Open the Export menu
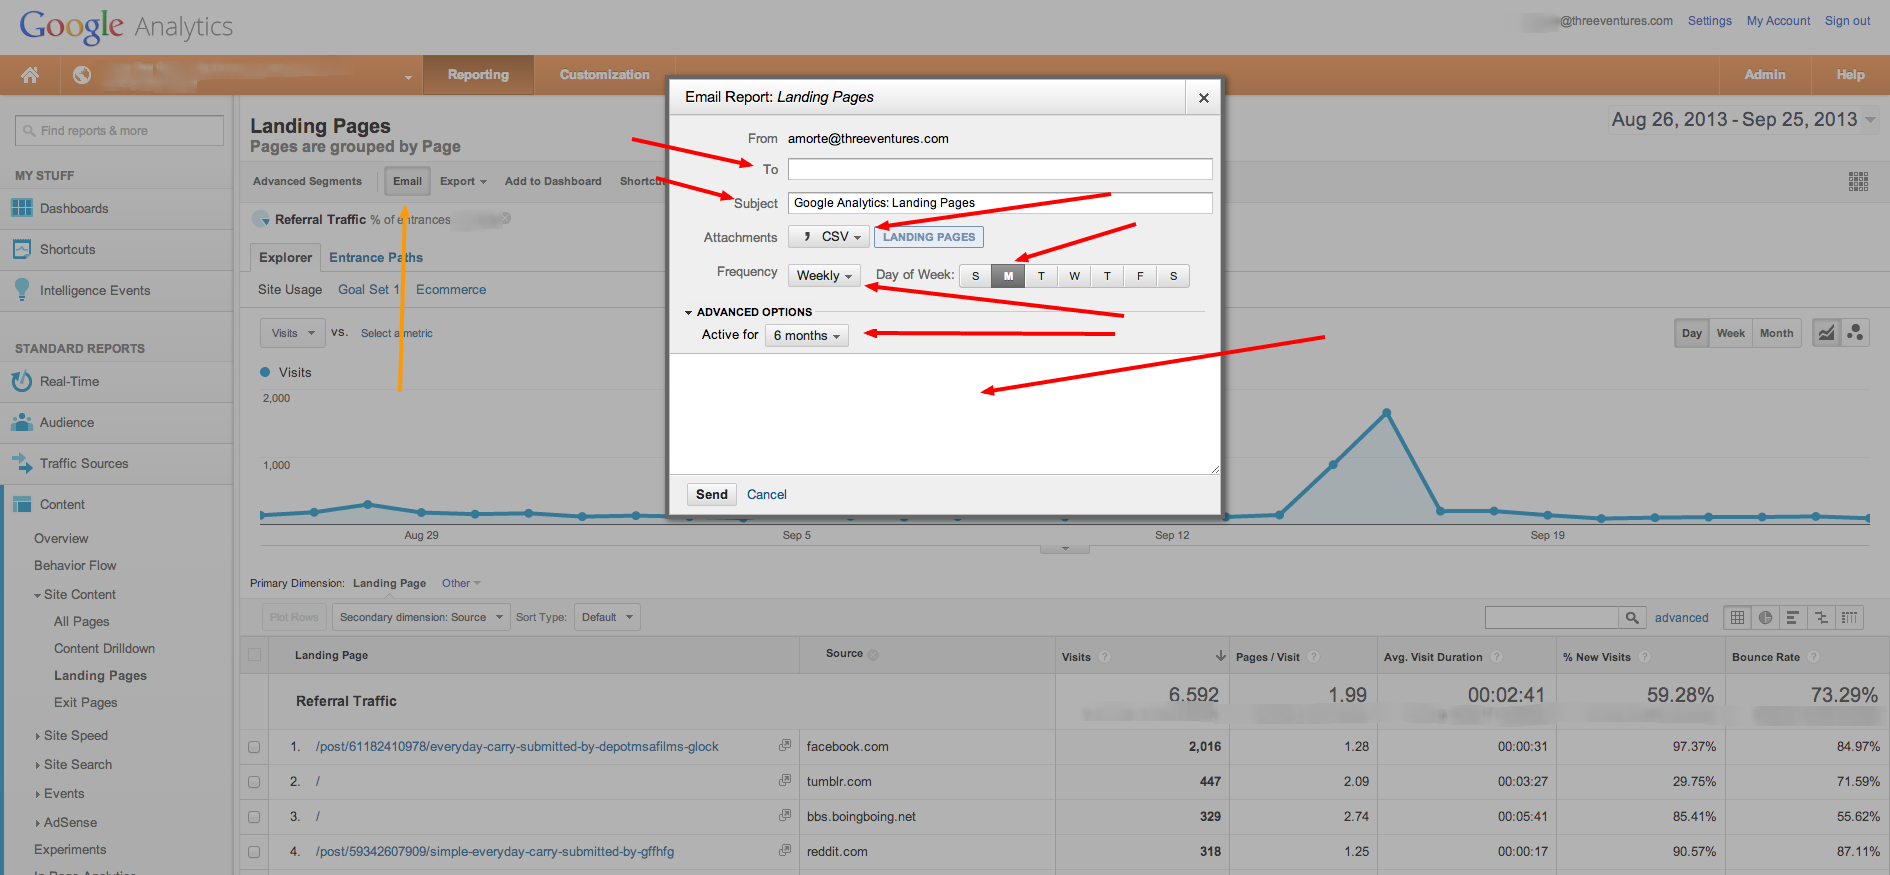This screenshot has height=875, width=1890. [x=463, y=181]
